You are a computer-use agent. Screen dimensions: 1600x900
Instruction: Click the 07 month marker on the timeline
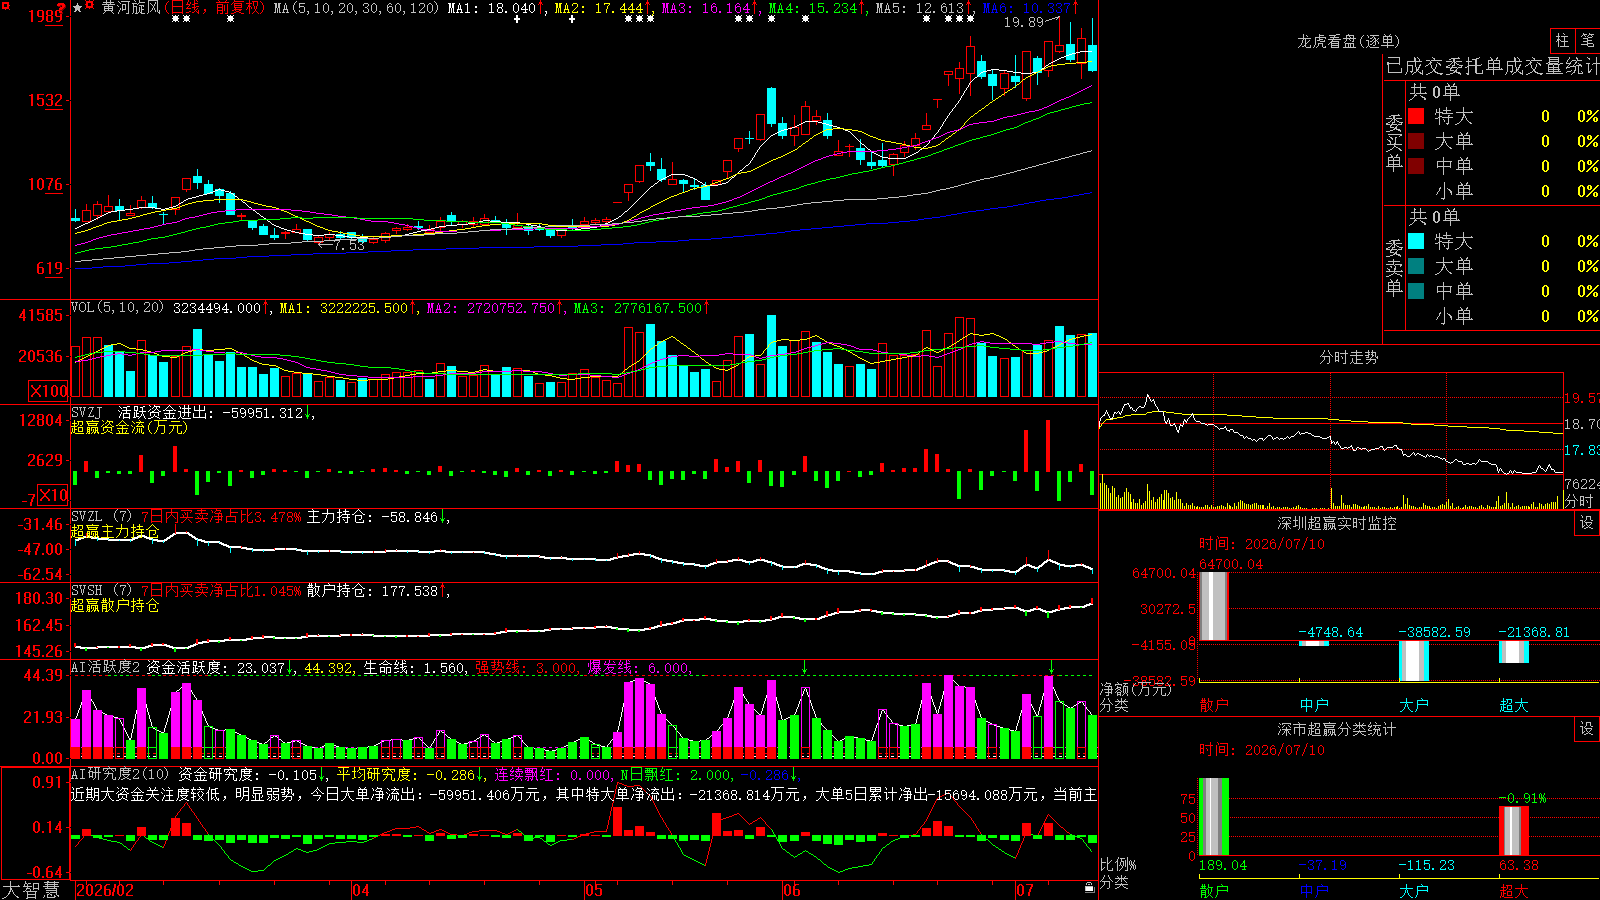tap(1025, 890)
